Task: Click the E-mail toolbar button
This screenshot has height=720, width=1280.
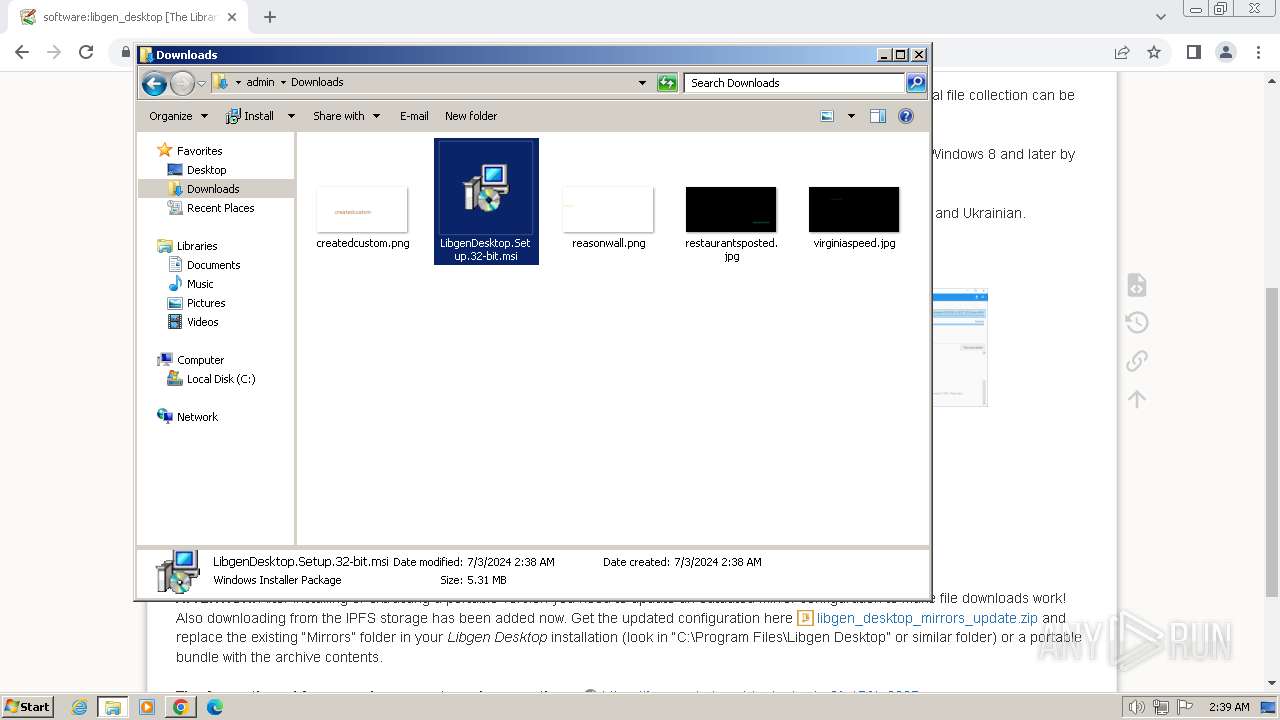Action: pos(414,116)
